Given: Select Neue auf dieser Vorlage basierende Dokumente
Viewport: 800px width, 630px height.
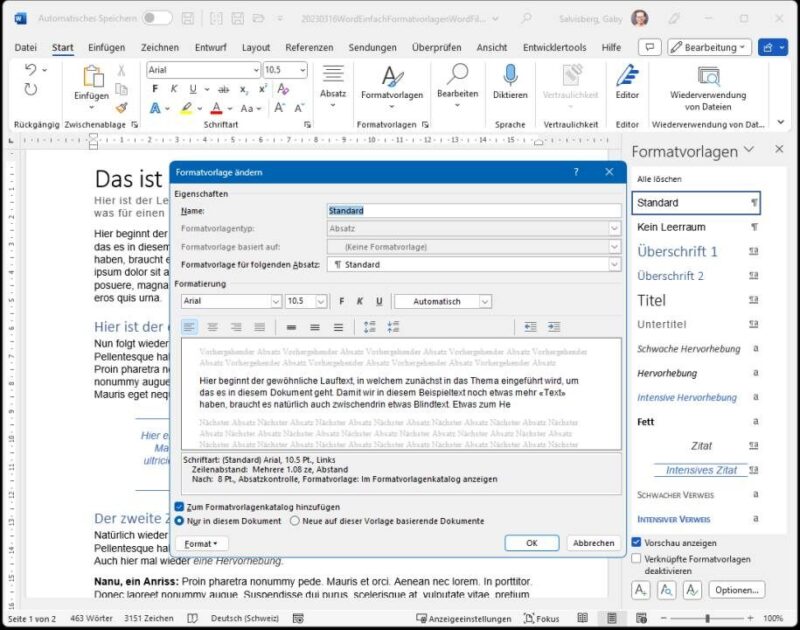Looking at the screenshot, I should click(x=294, y=521).
